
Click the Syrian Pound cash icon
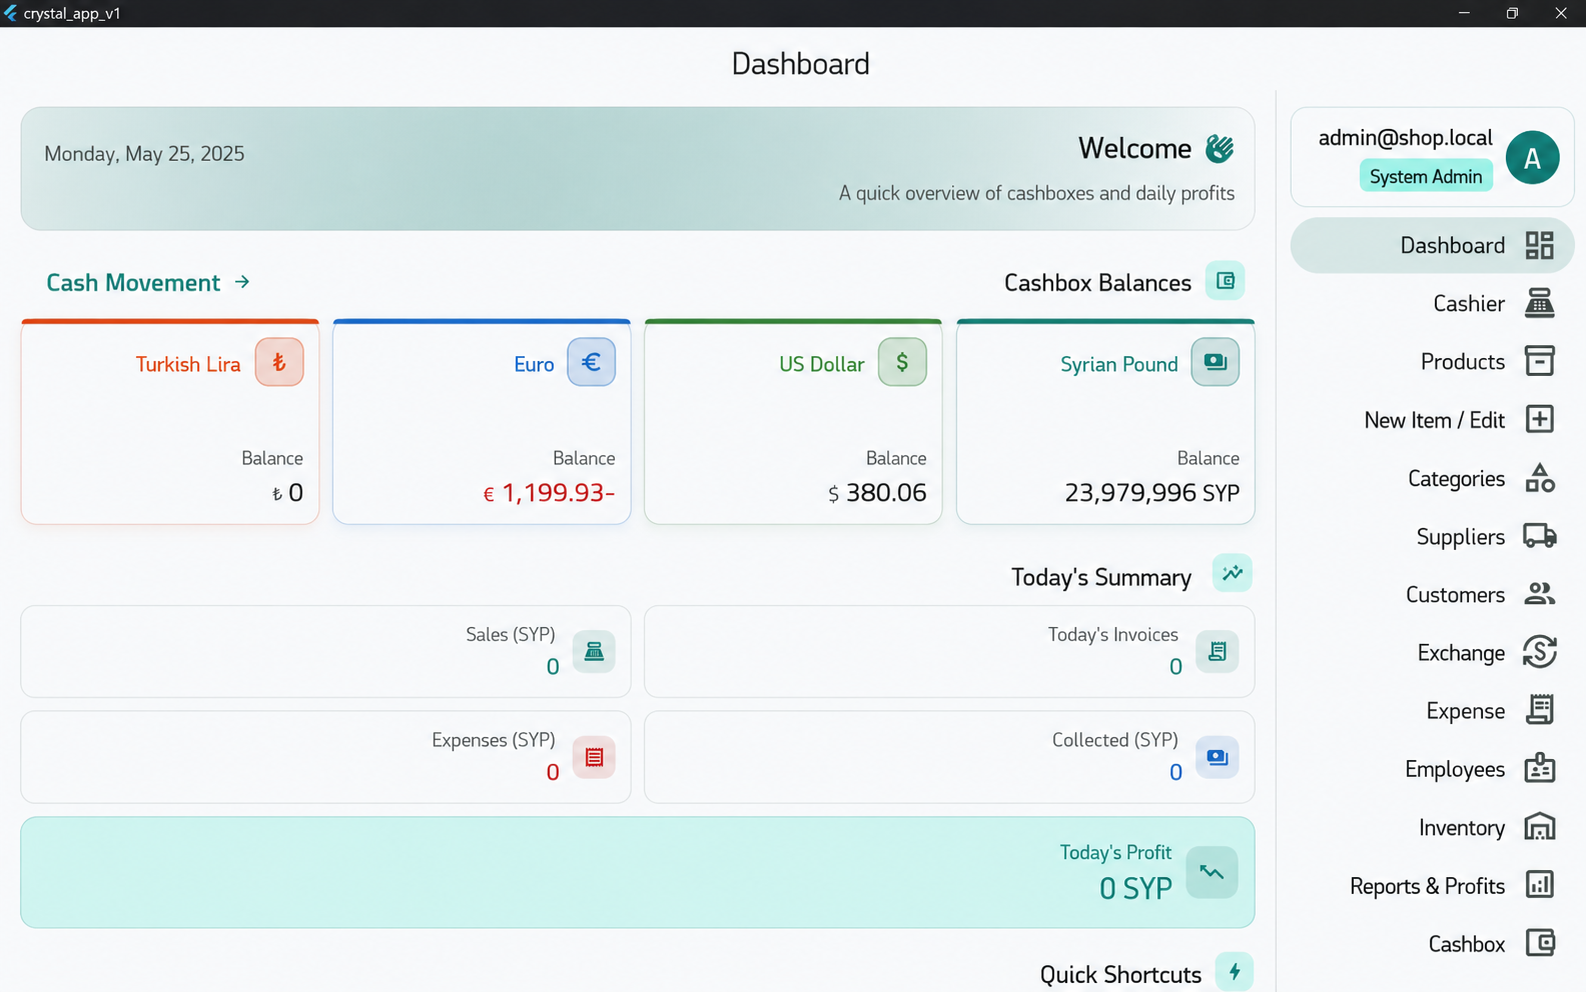pyautogui.click(x=1215, y=362)
